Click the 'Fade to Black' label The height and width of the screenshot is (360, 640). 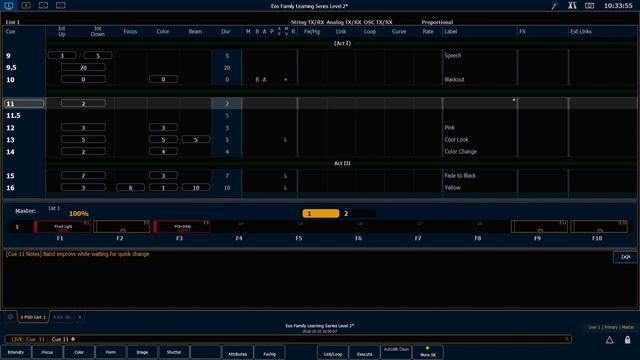pyautogui.click(x=460, y=176)
